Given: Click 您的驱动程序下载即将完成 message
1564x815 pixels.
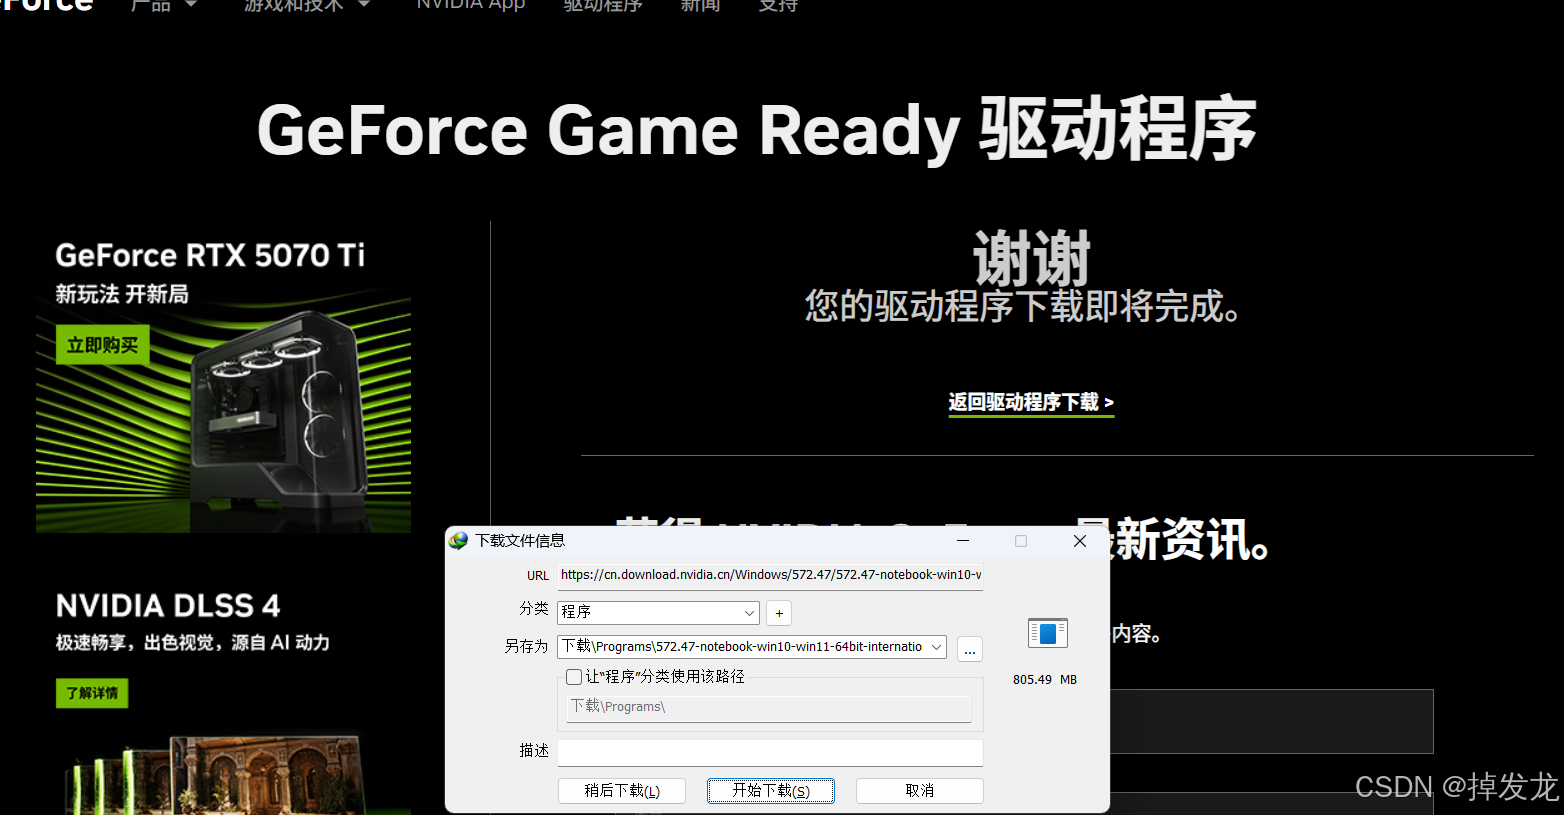Looking at the screenshot, I should (1023, 306).
